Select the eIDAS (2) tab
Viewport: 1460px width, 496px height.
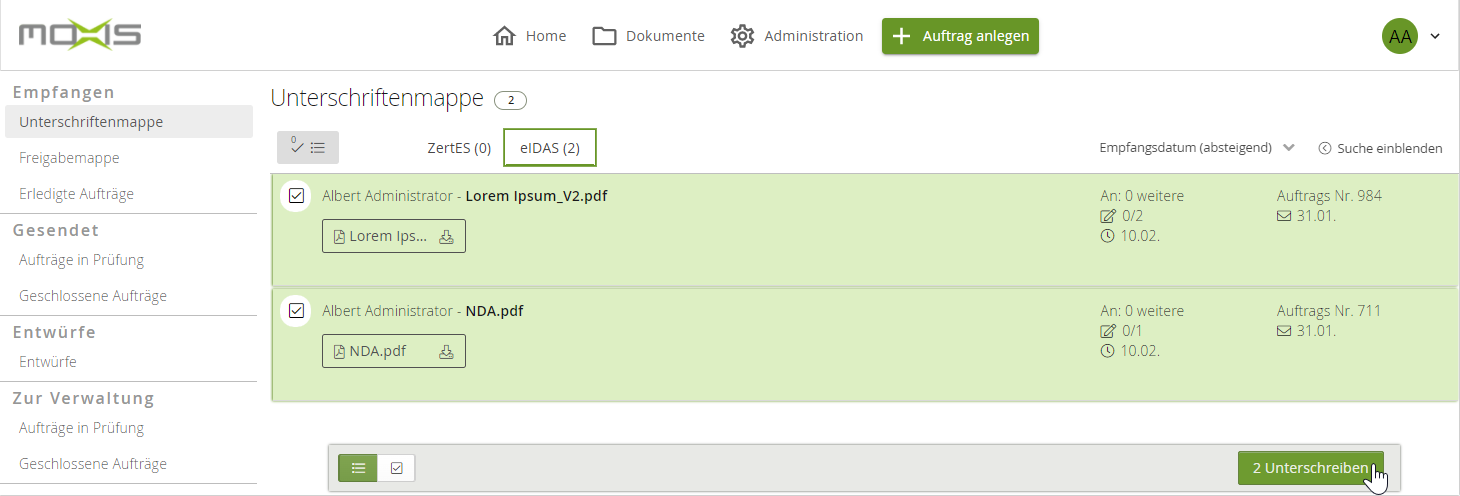[550, 148]
